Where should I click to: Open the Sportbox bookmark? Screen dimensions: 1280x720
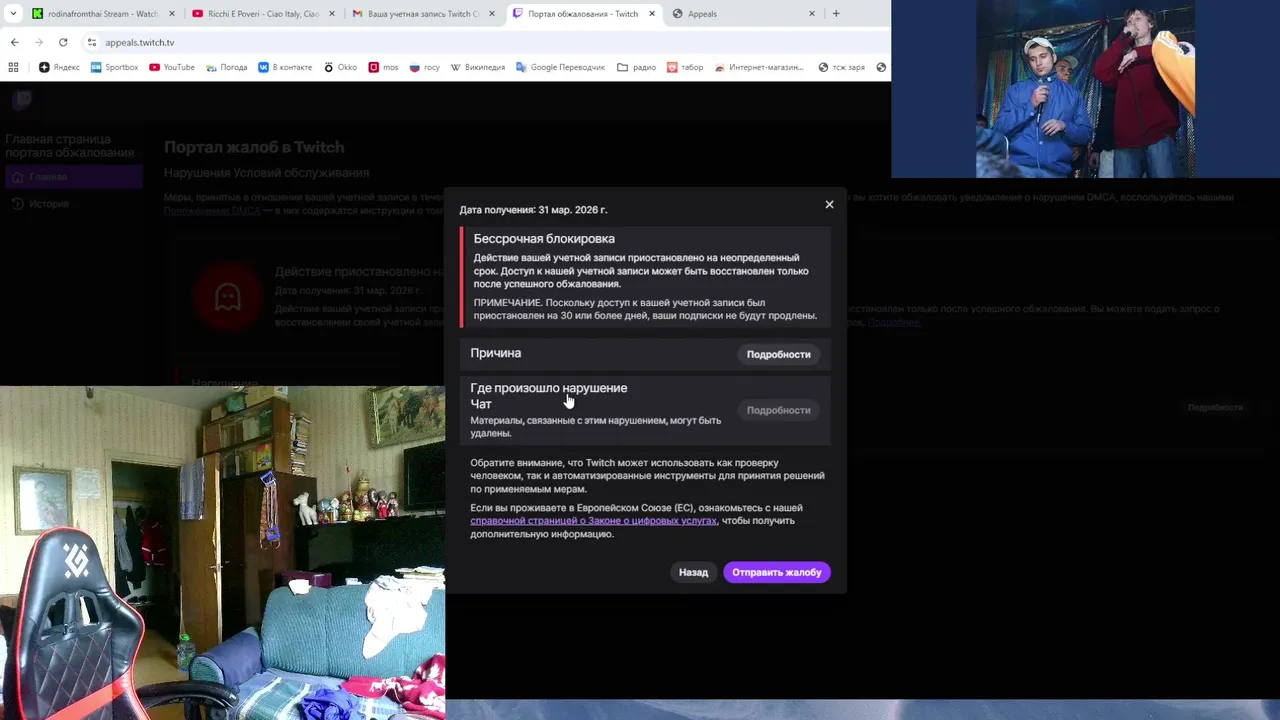[x=114, y=67]
